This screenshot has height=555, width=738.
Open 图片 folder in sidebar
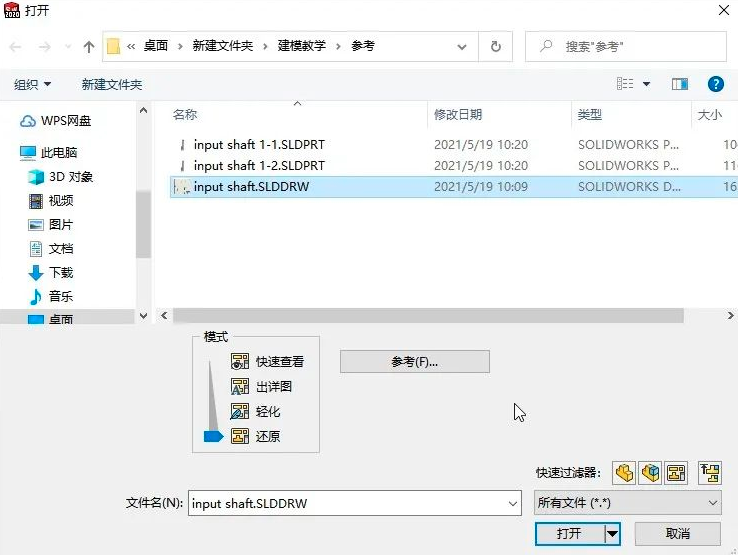(51, 225)
